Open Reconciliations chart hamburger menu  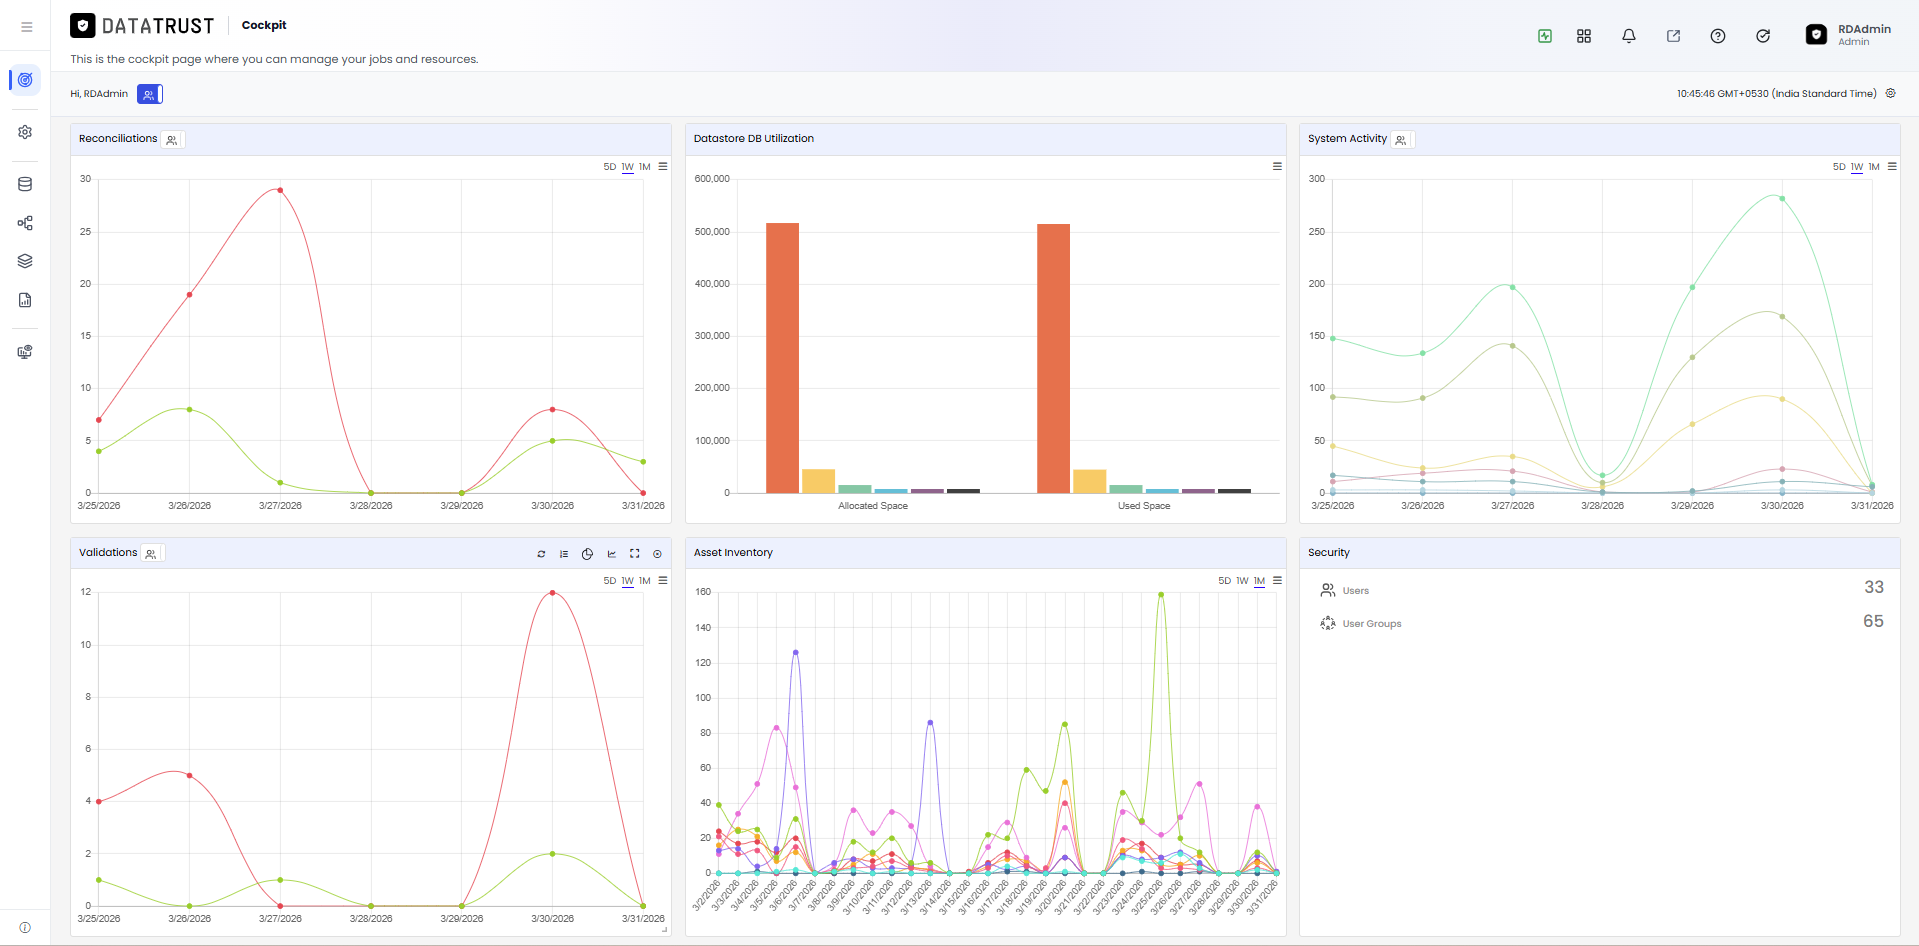[x=663, y=167]
